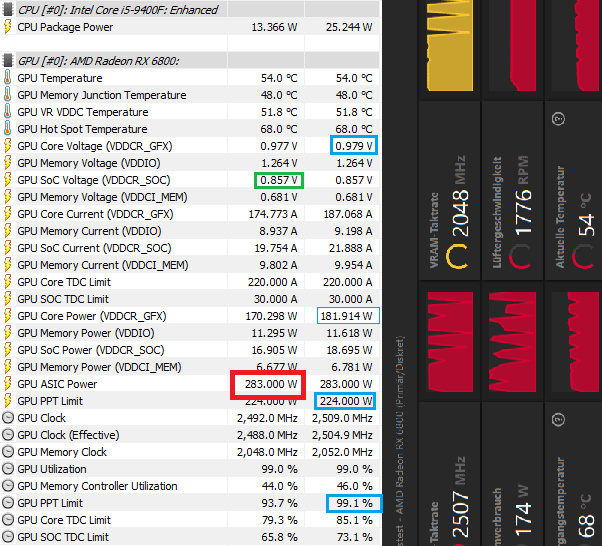Select the GPU Core TDC Limit row showing 220.000 A
This screenshot has height=546, width=602.
tap(190, 282)
